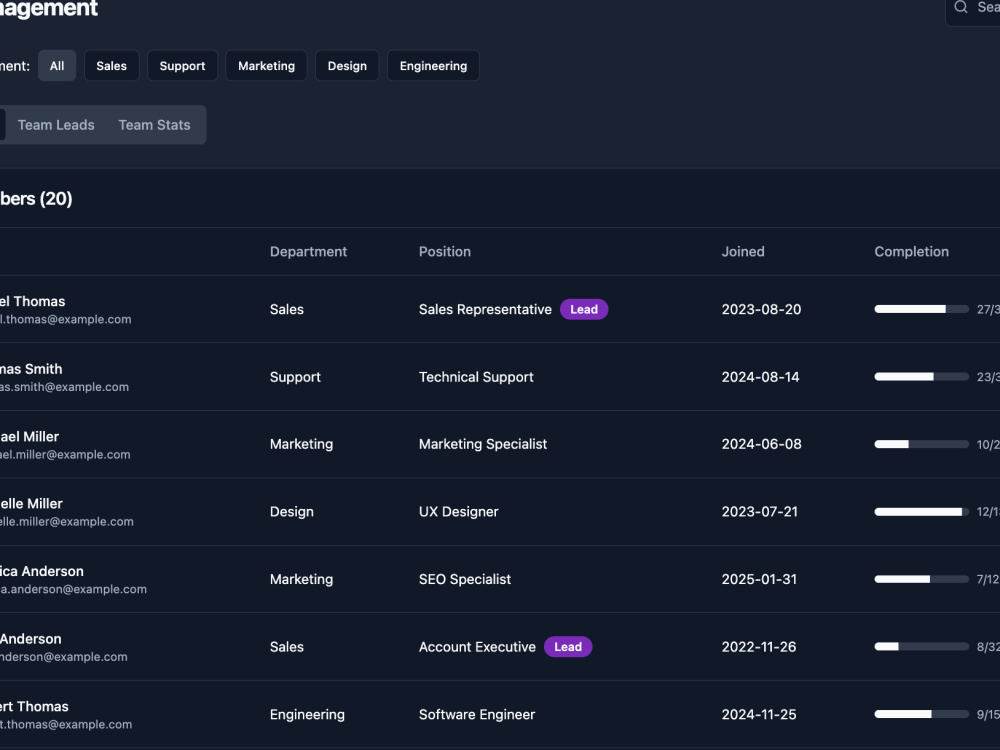The image size is (1000, 750).
Task: Click the smith@example.com email
Action: tap(64, 387)
